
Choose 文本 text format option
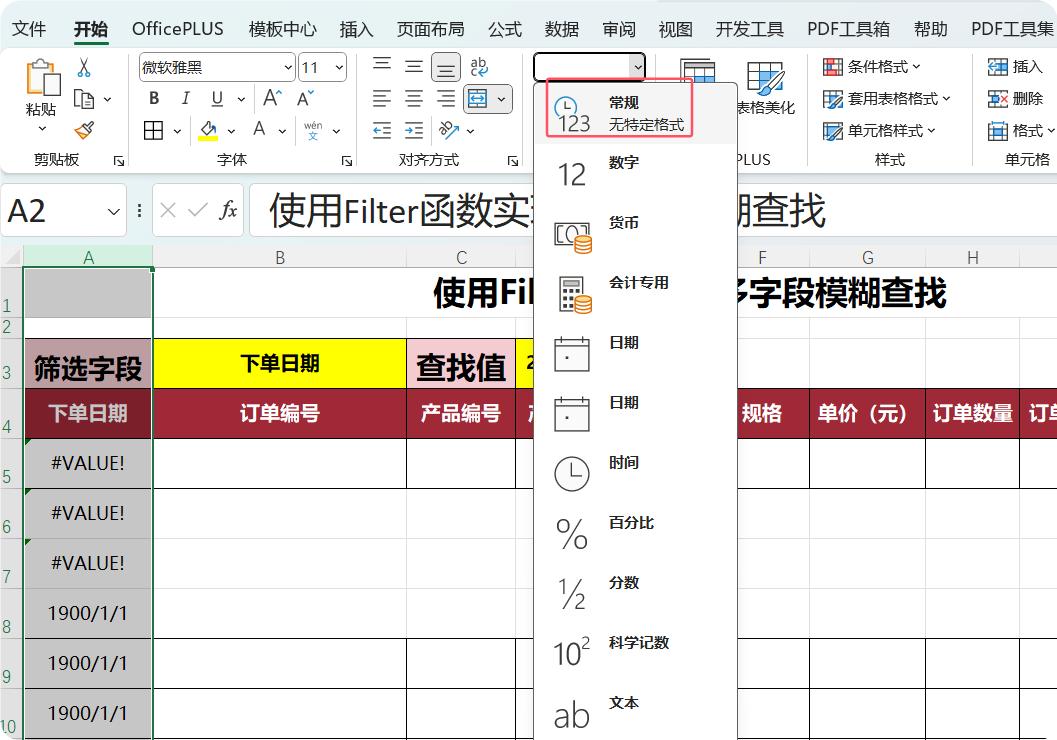click(x=634, y=713)
